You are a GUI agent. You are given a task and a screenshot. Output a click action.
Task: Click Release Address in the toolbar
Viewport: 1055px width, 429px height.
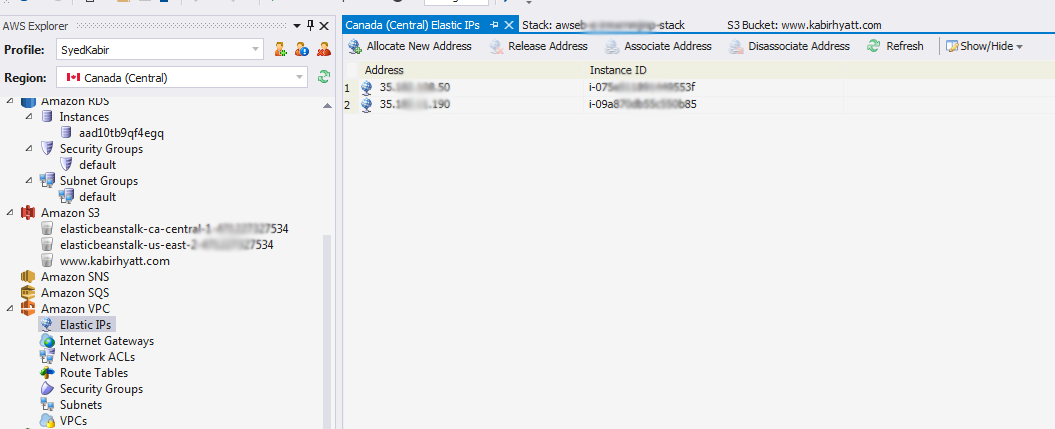click(x=539, y=46)
